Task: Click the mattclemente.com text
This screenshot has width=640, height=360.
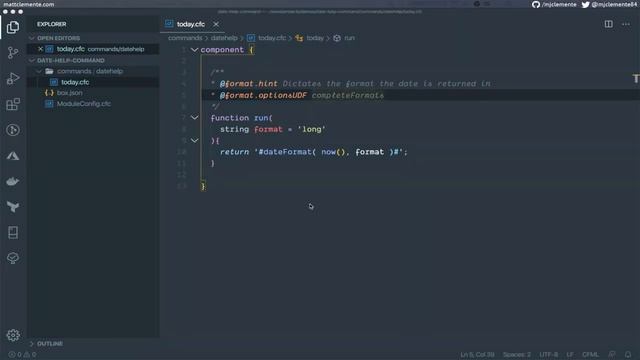Action: (29, 4)
